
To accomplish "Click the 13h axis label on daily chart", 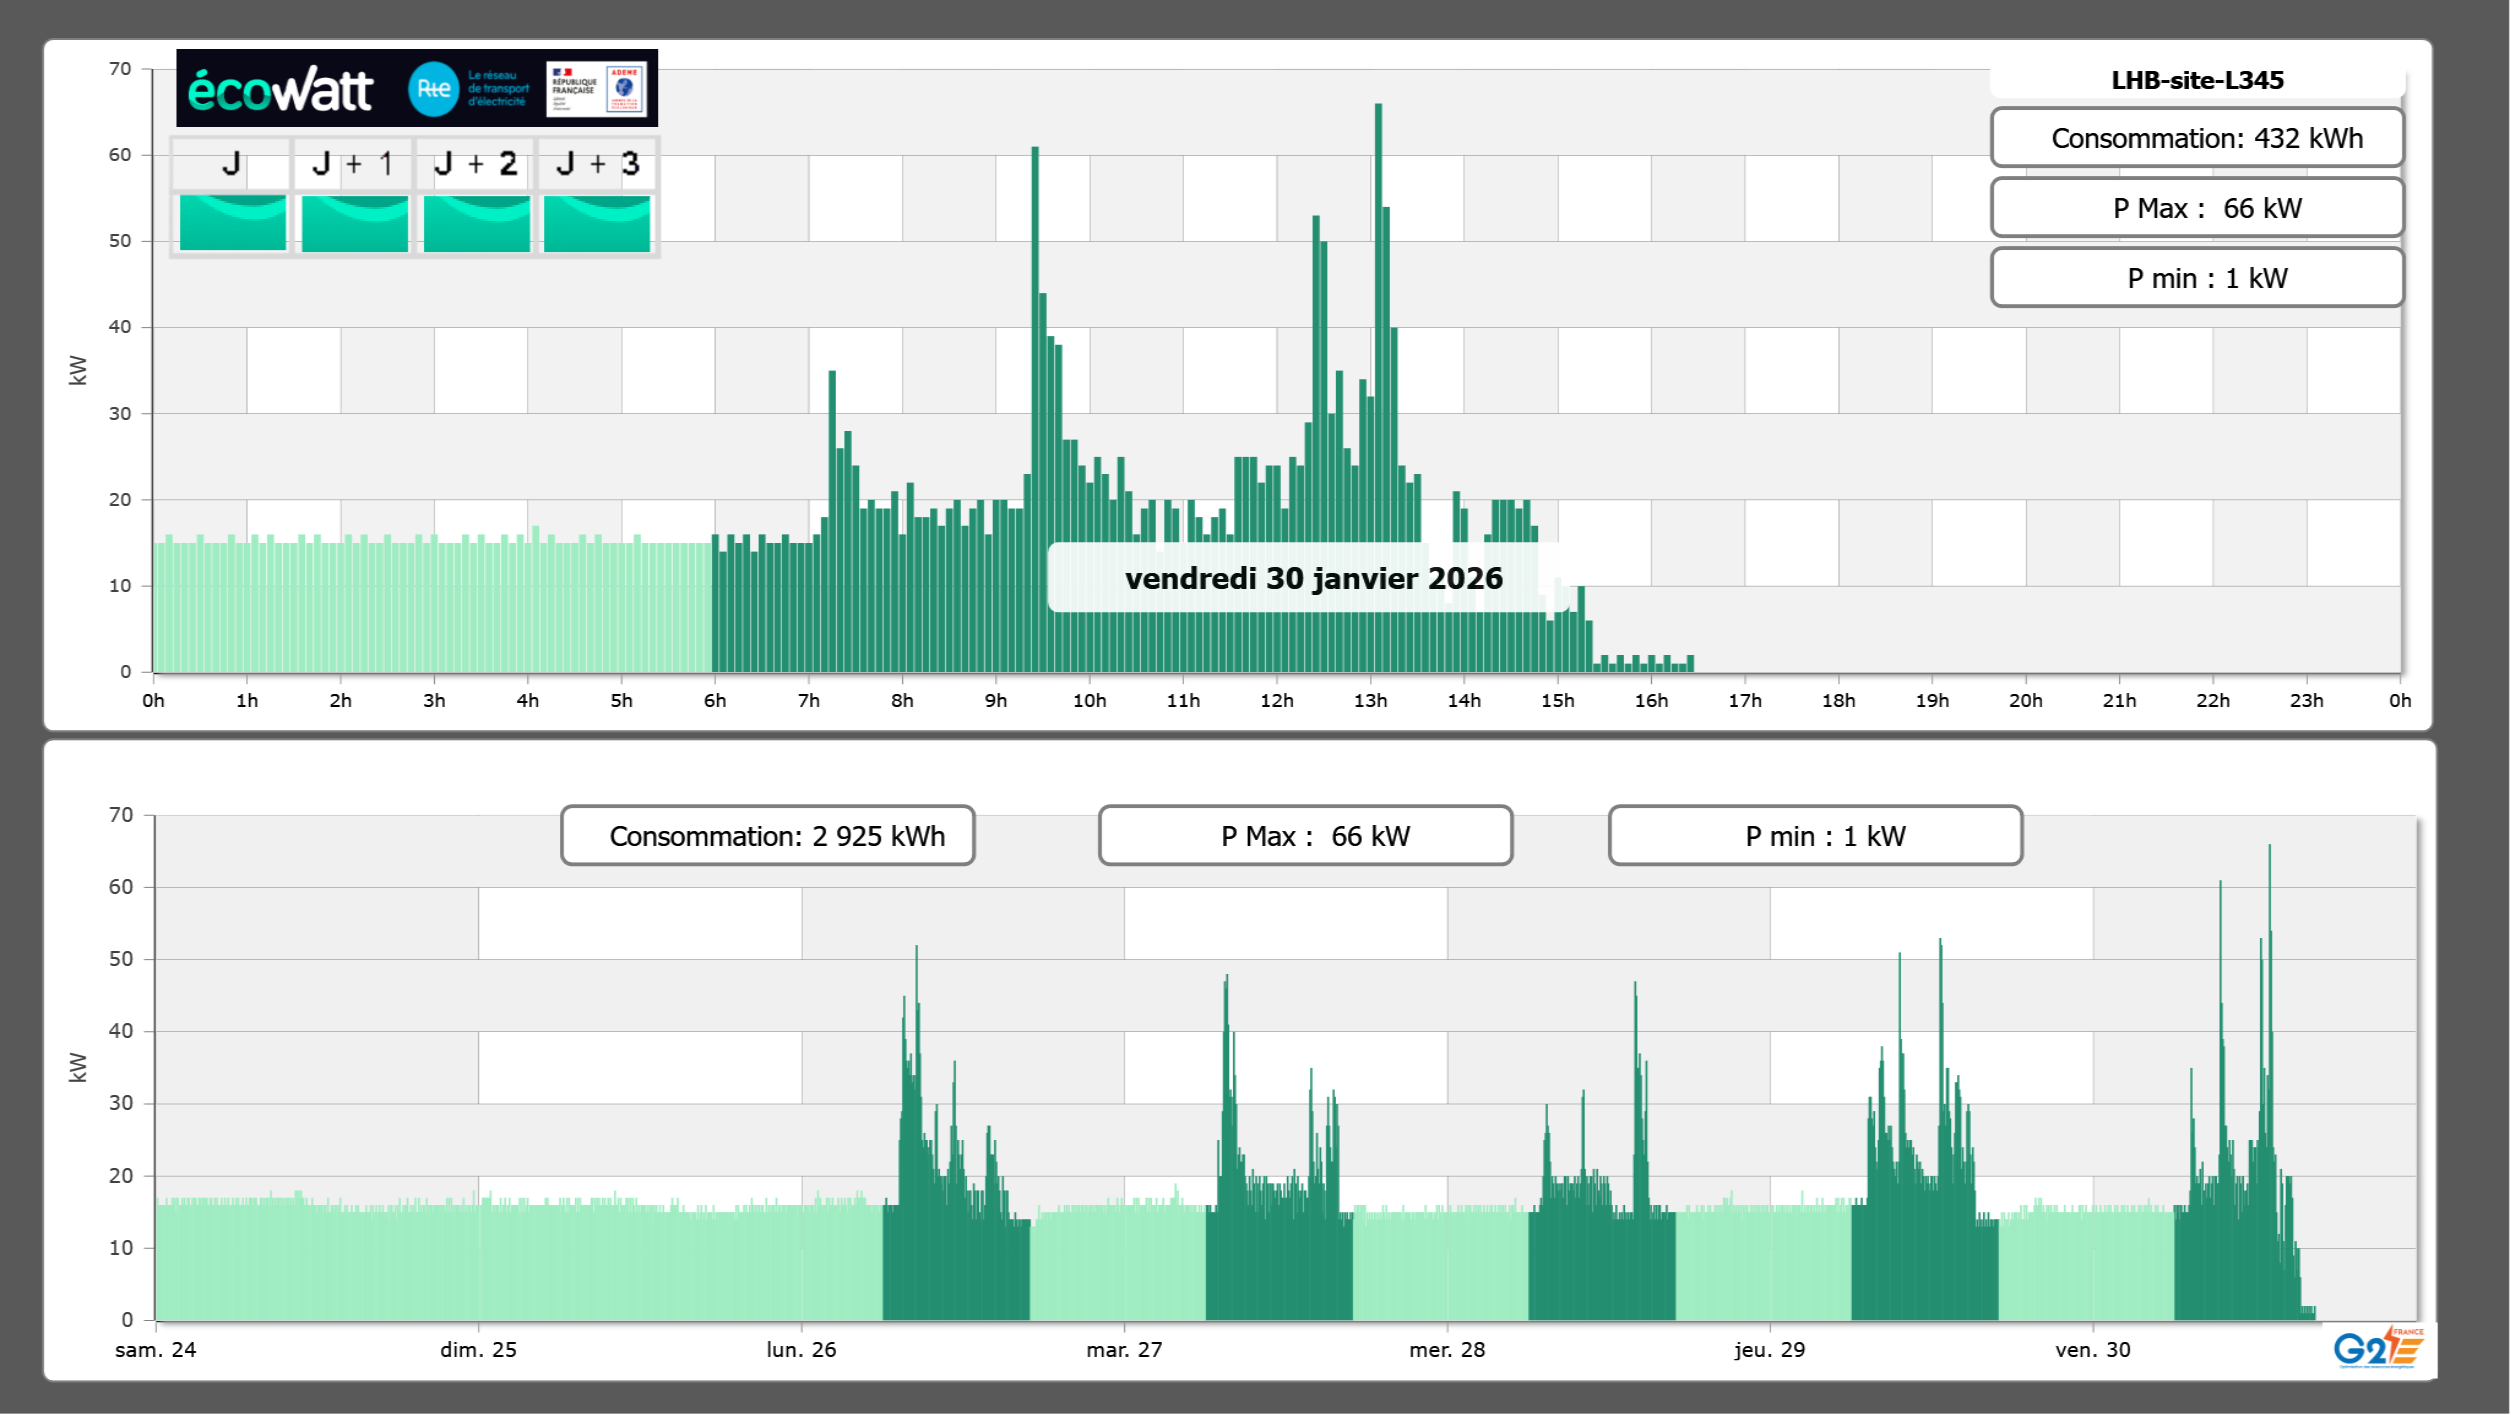I will [x=1370, y=701].
